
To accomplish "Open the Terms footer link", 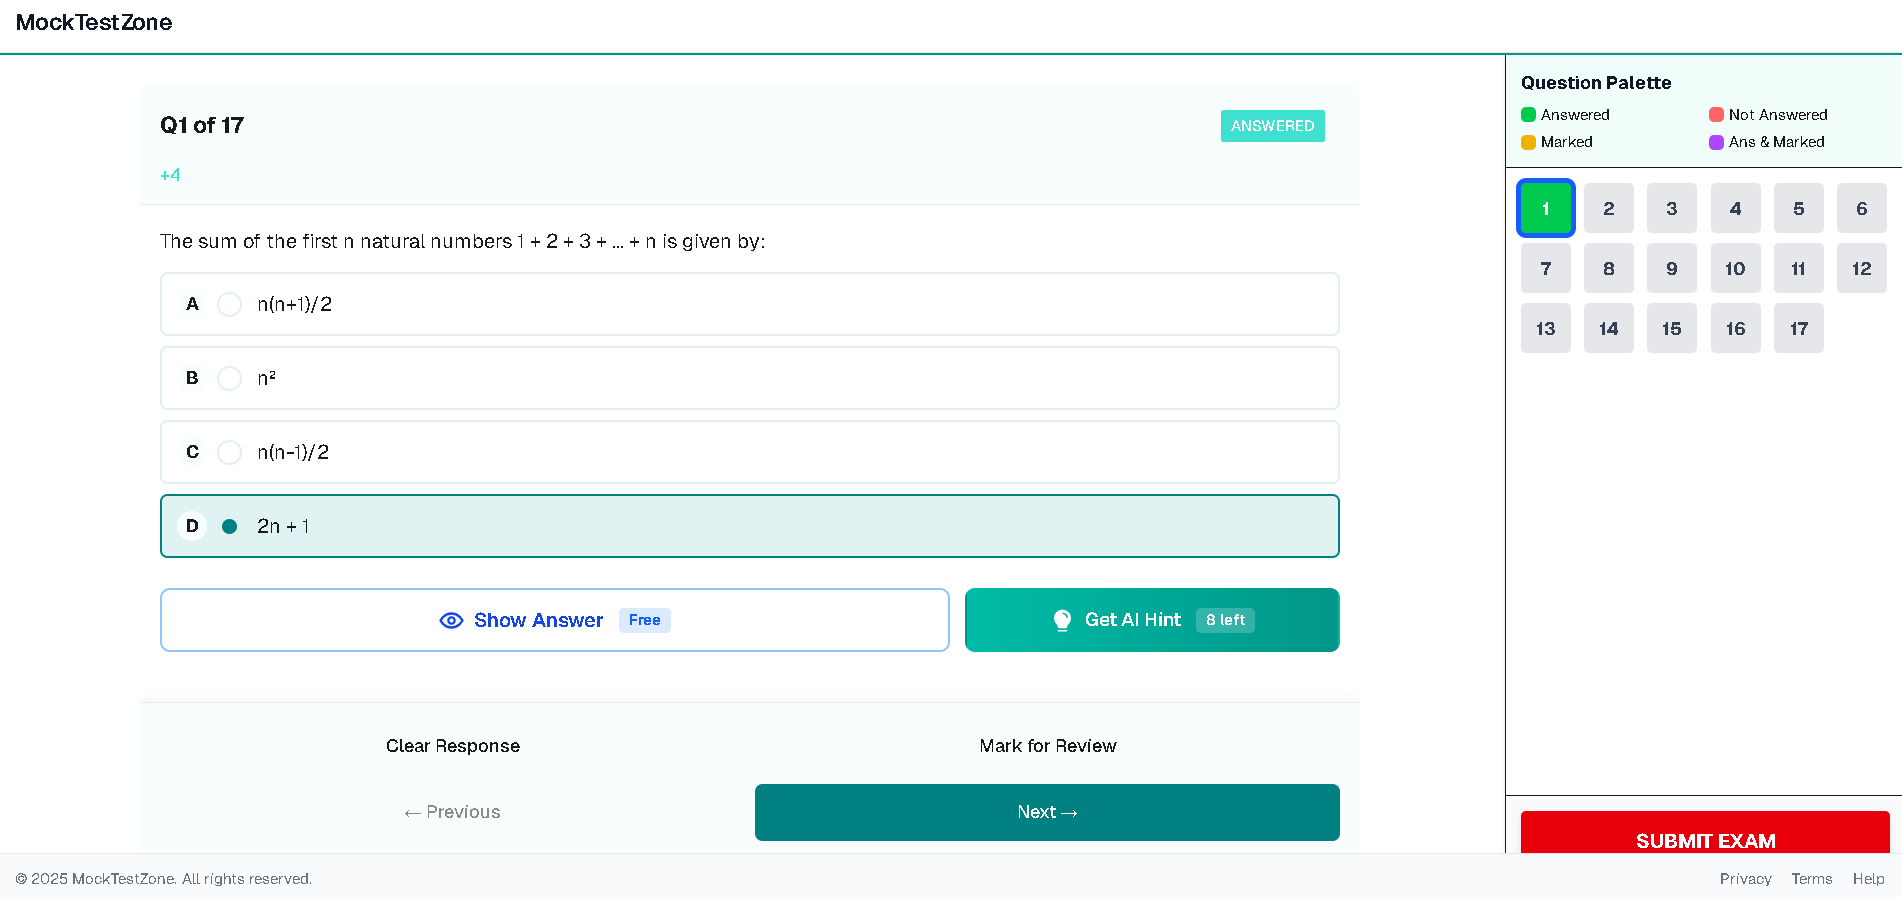I will 1811,879.
